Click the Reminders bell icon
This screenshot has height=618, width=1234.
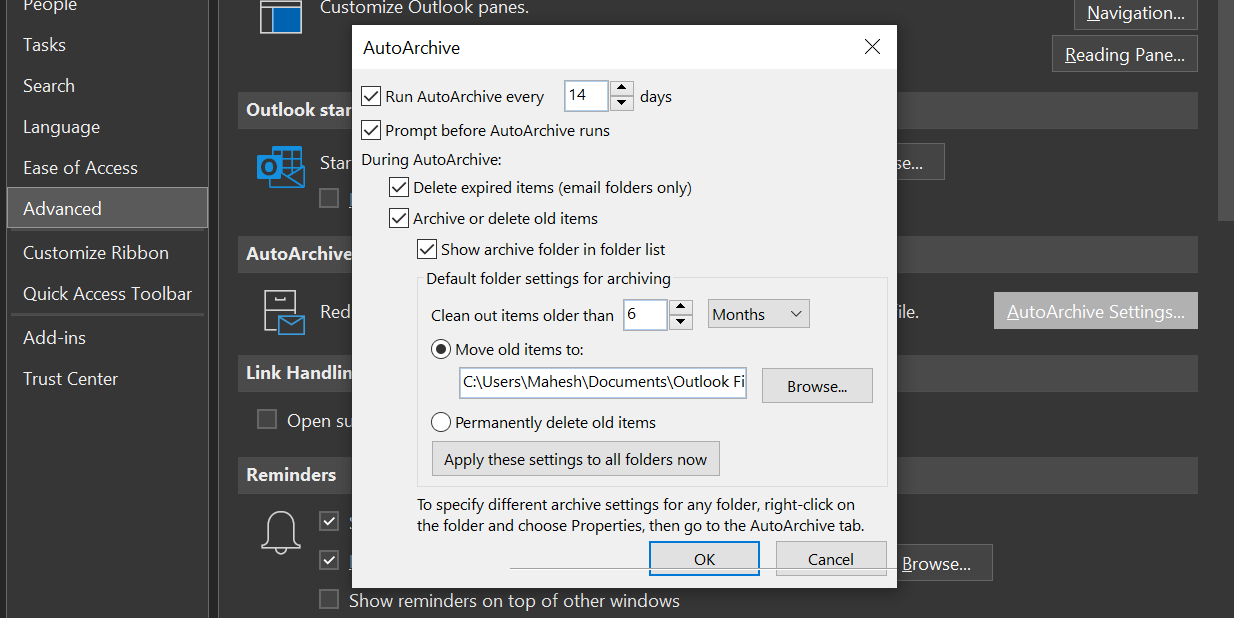coord(281,533)
